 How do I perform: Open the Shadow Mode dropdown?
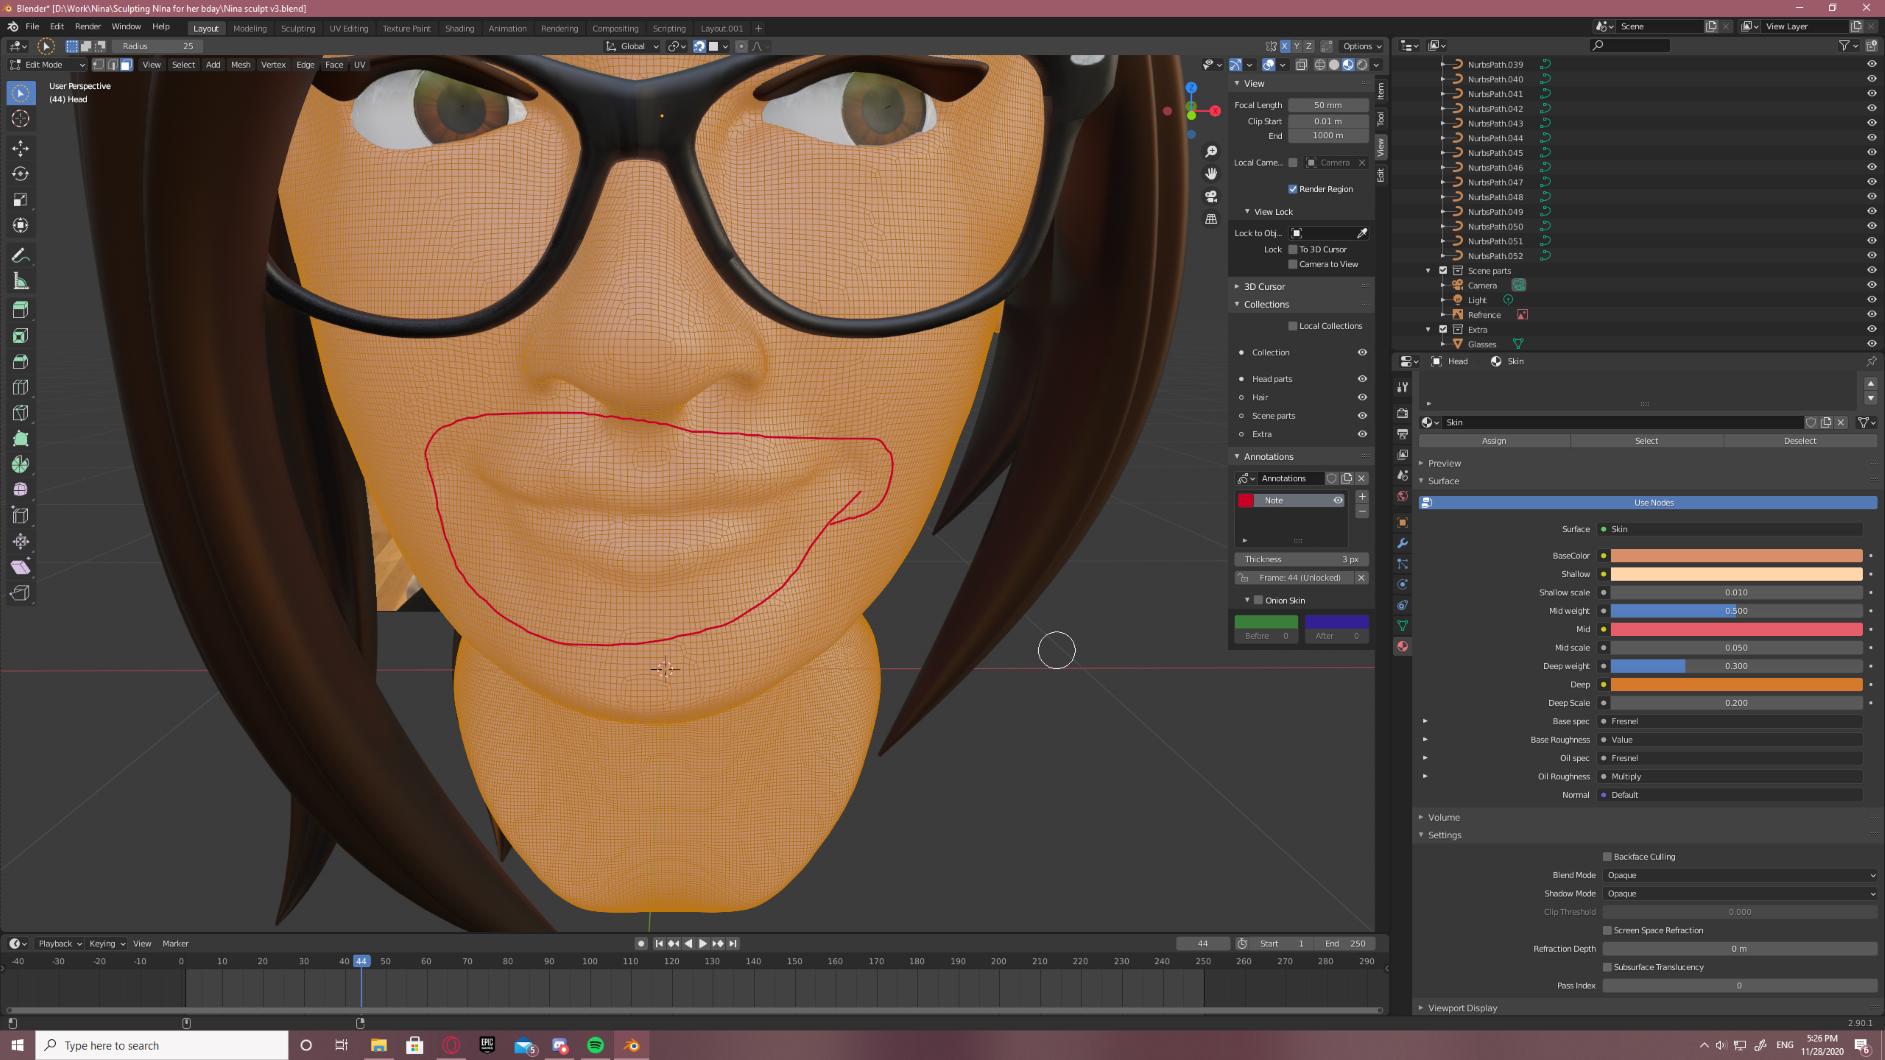[1740, 894]
